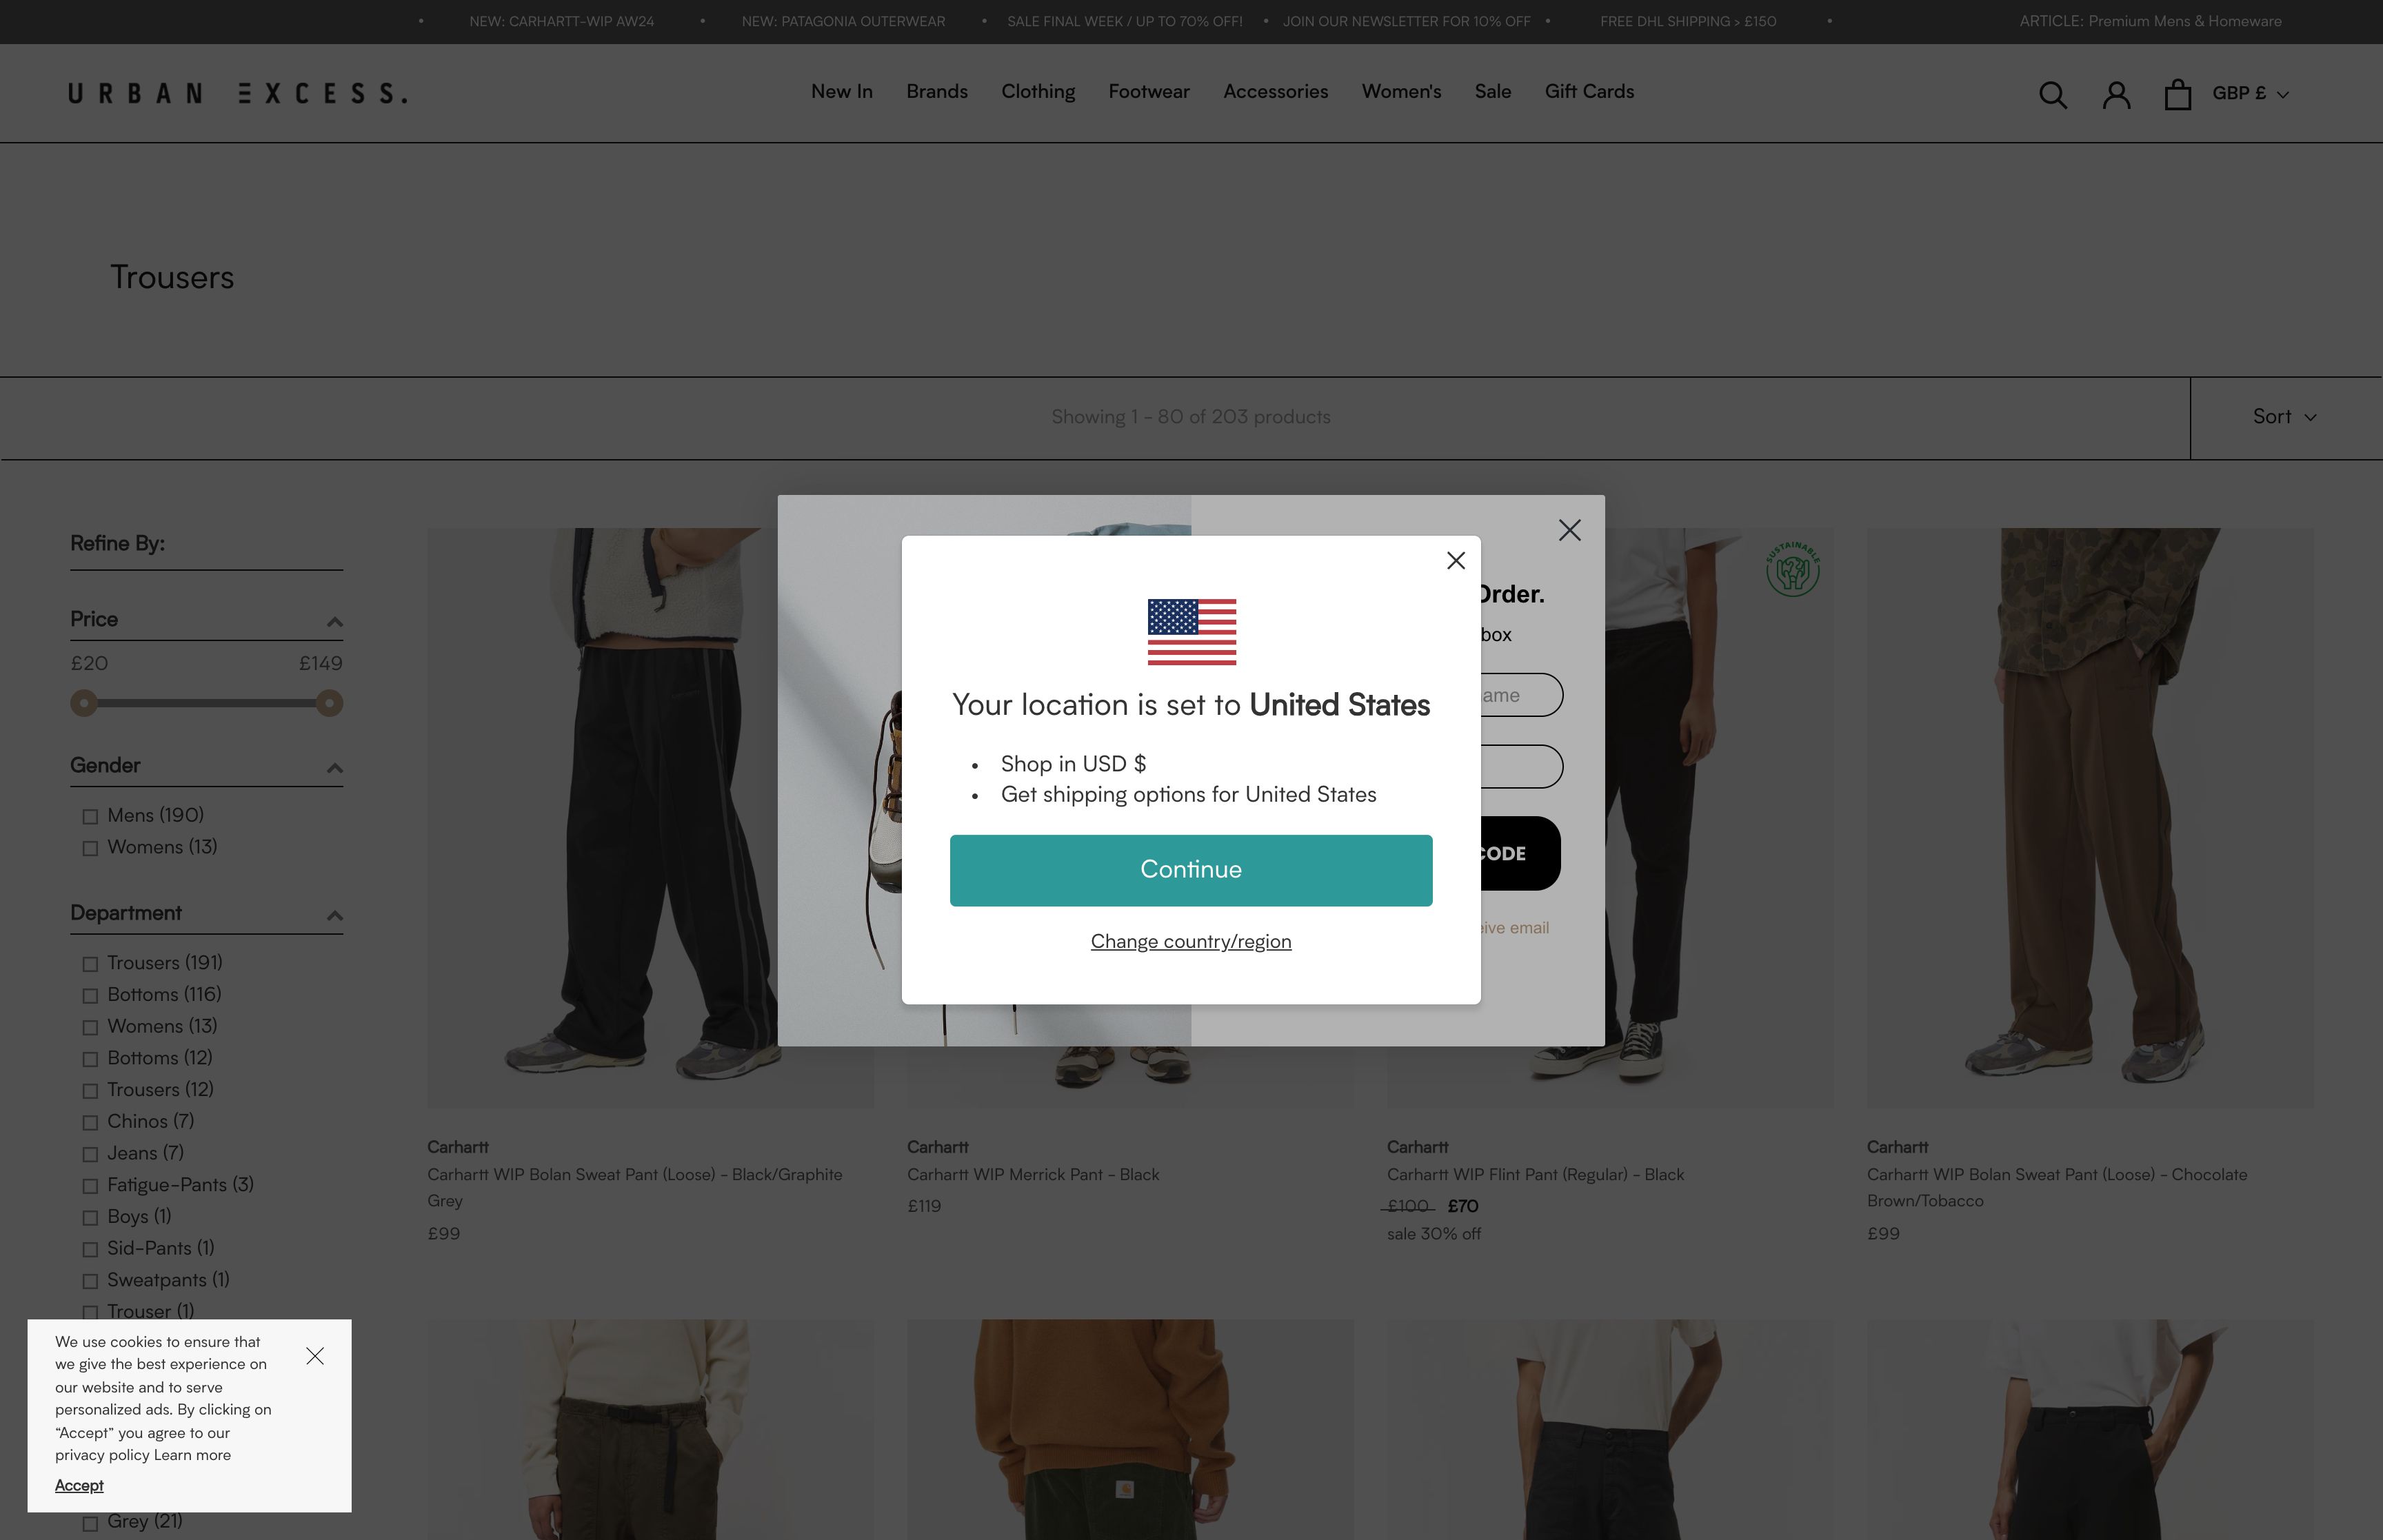Click the Urban Excess logo

238,93
